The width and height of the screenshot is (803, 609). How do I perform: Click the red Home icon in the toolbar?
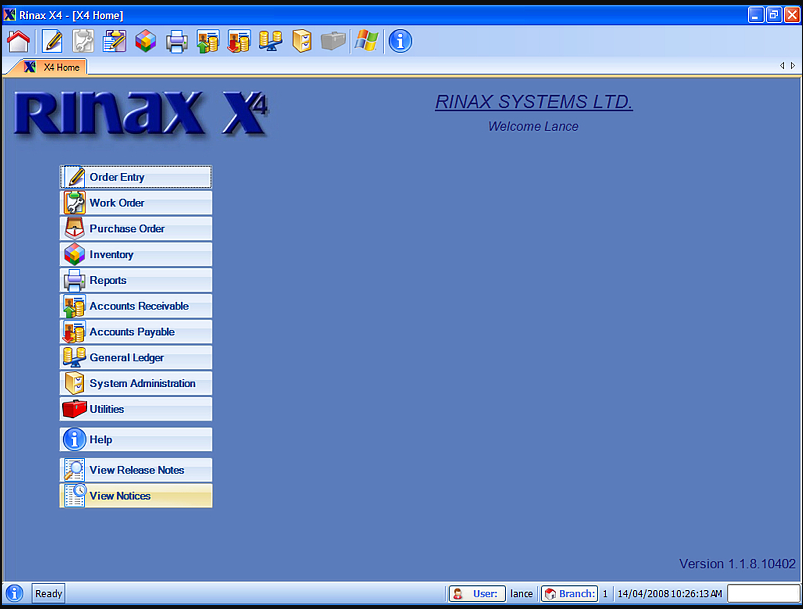pyautogui.click(x=18, y=41)
